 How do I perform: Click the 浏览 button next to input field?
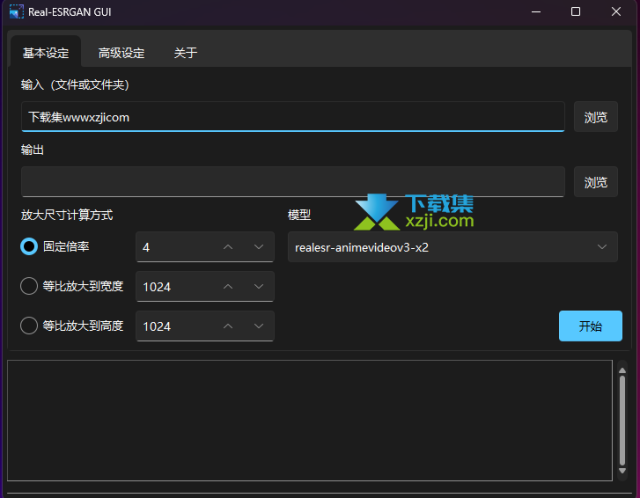(x=596, y=117)
